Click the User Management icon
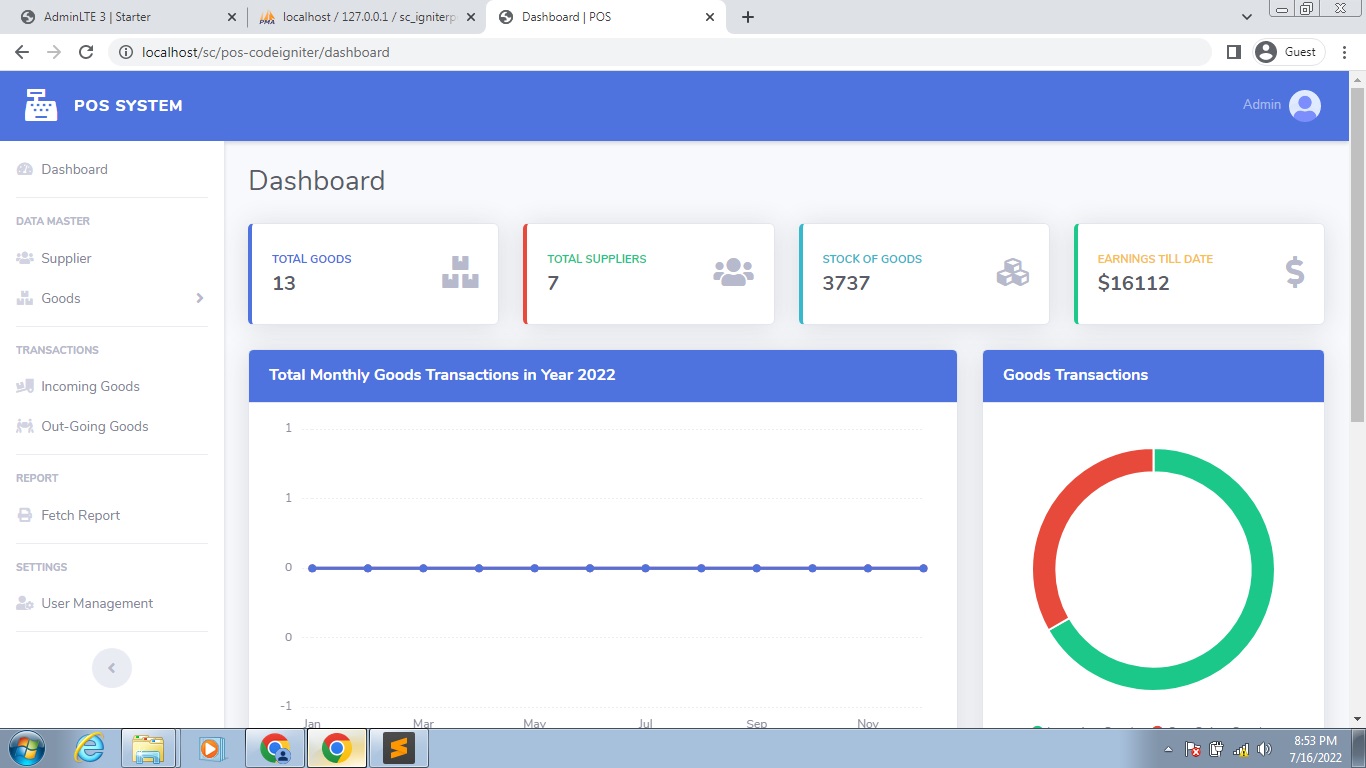 point(23,603)
